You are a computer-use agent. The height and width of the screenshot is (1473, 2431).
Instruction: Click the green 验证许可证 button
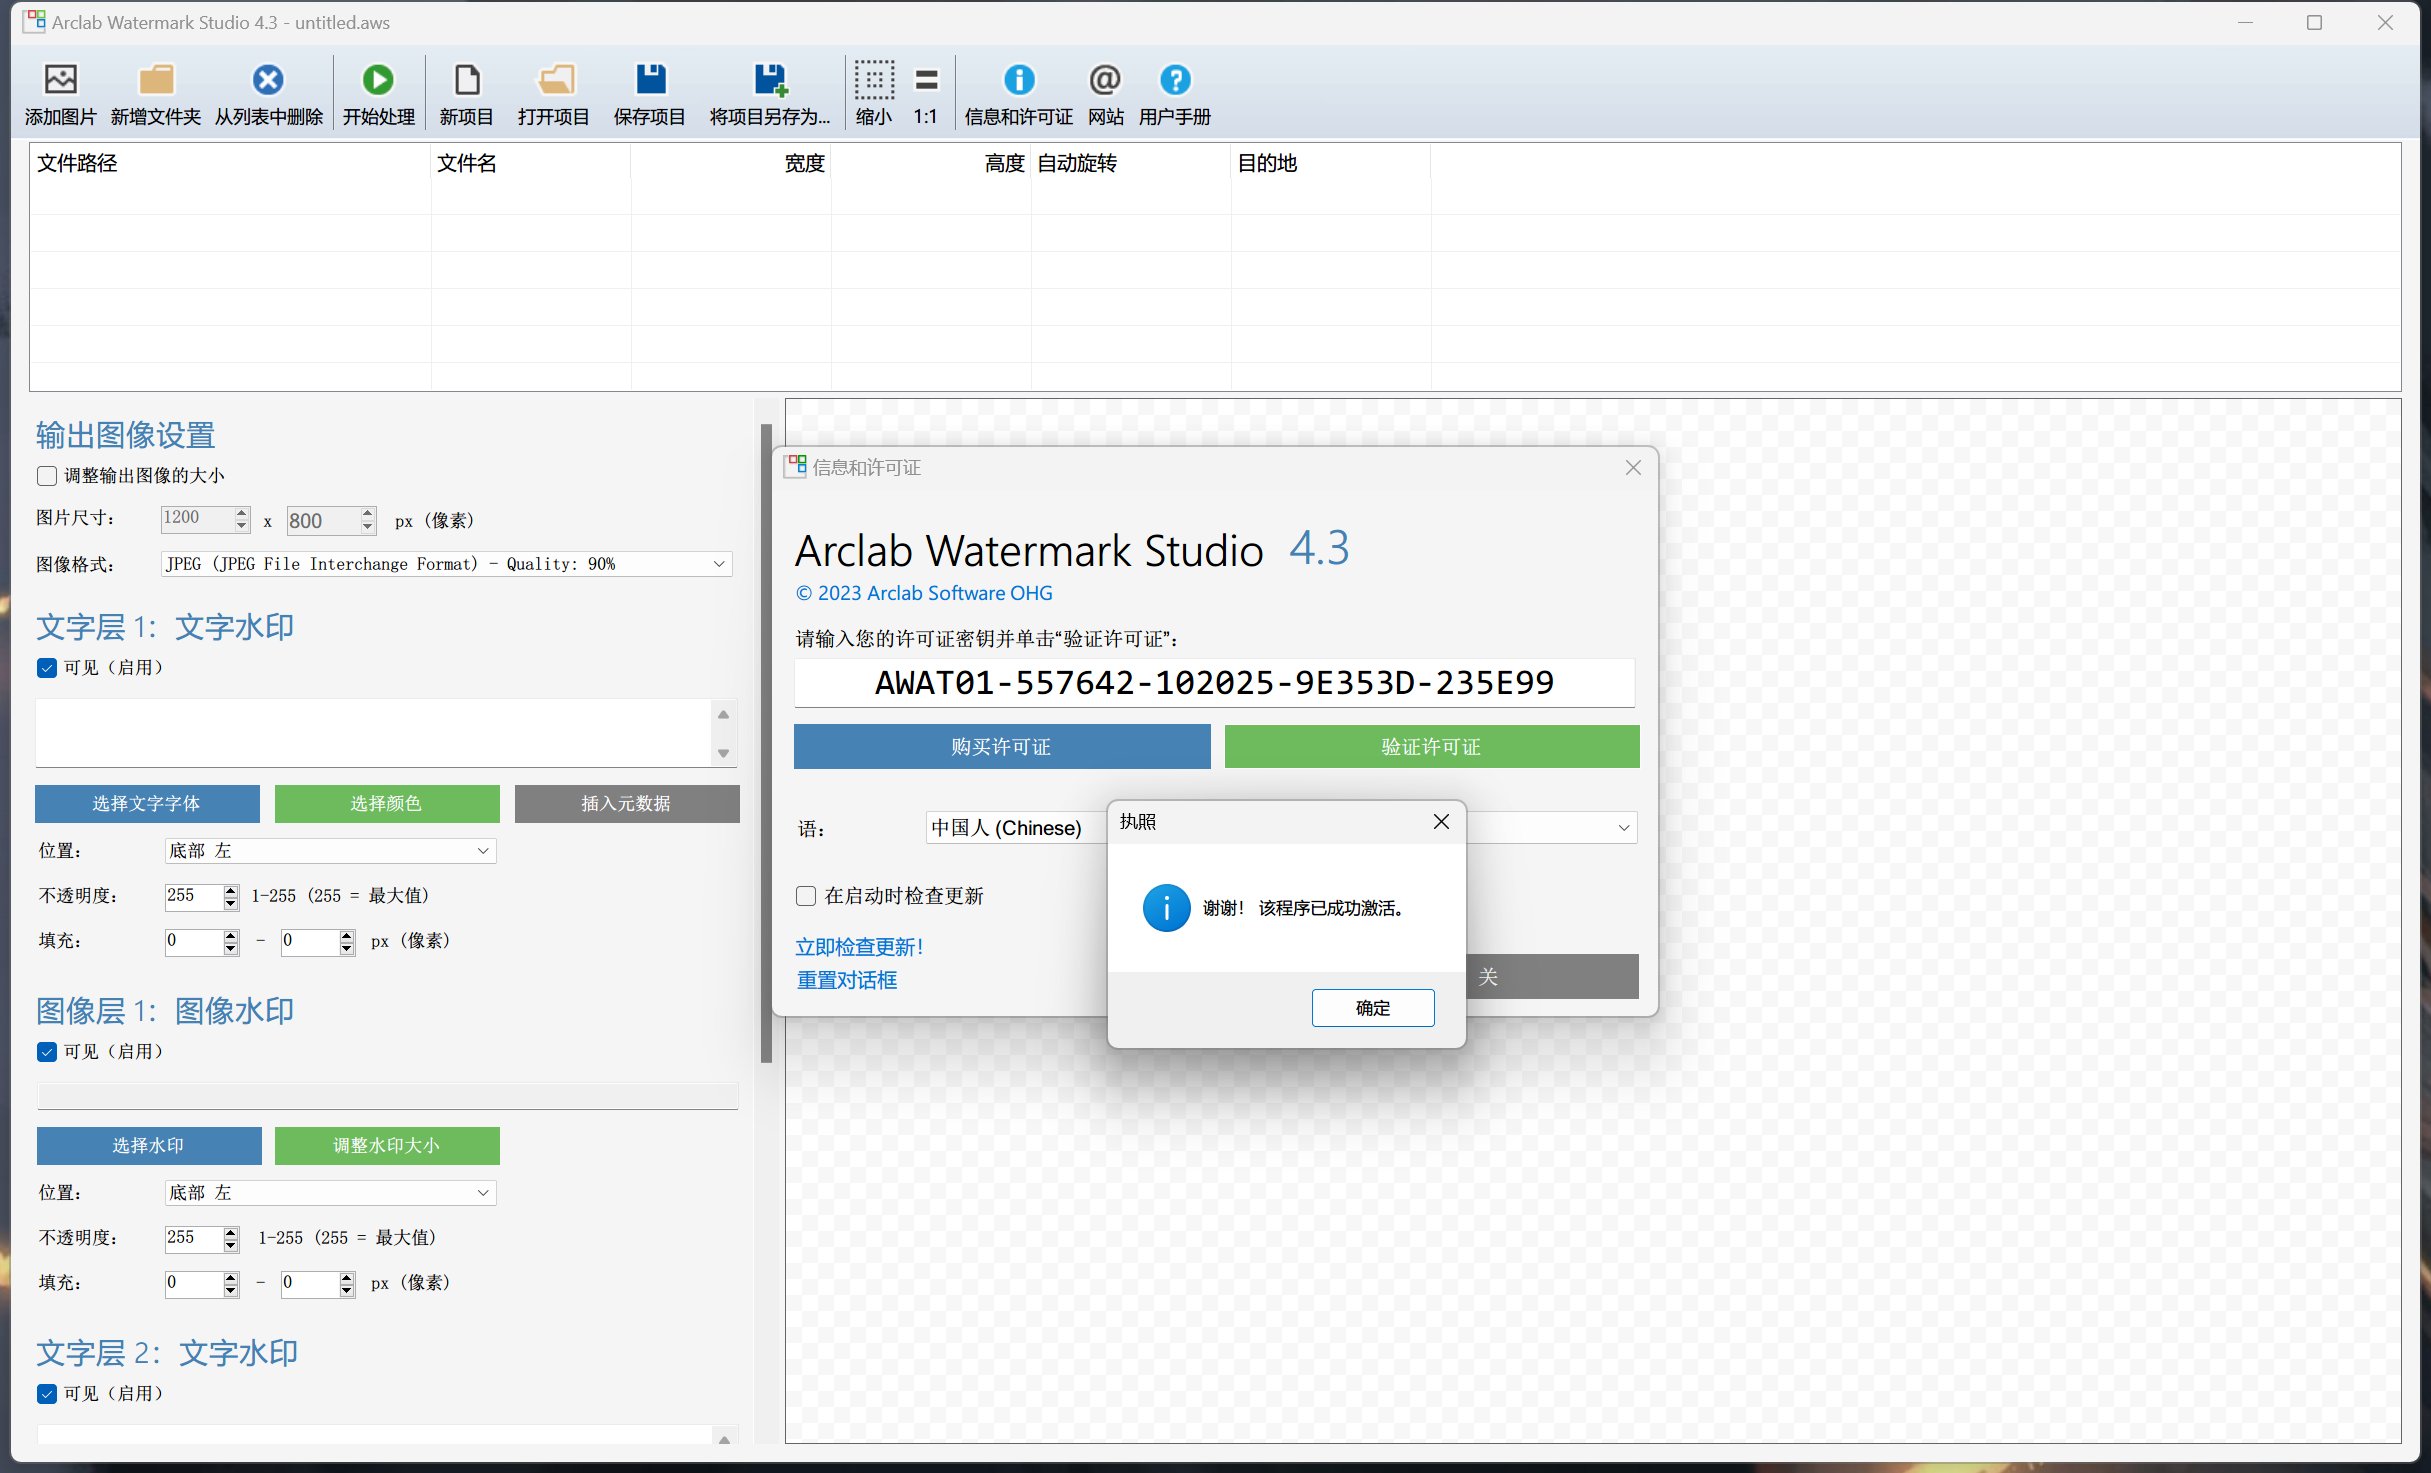pyautogui.click(x=1432, y=746)
